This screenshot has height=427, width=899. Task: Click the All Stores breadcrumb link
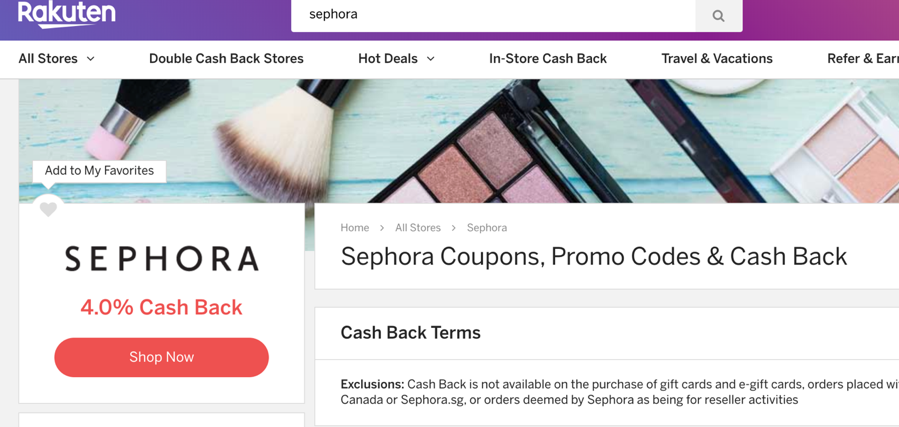[x=417, y=228]
